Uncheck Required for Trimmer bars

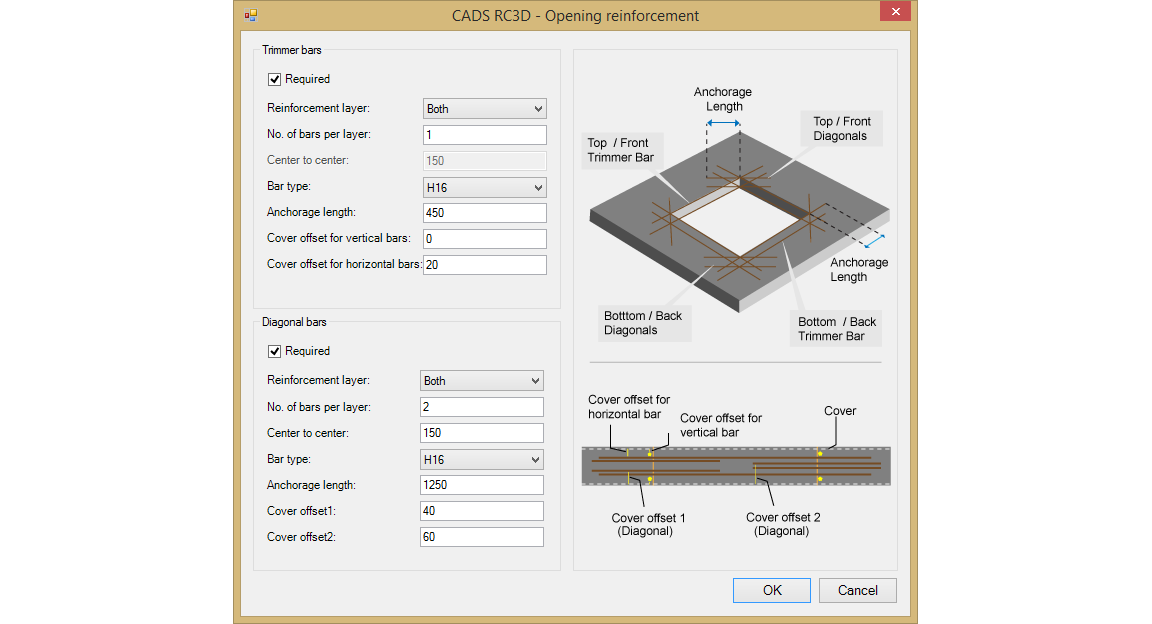coord(274,79)
